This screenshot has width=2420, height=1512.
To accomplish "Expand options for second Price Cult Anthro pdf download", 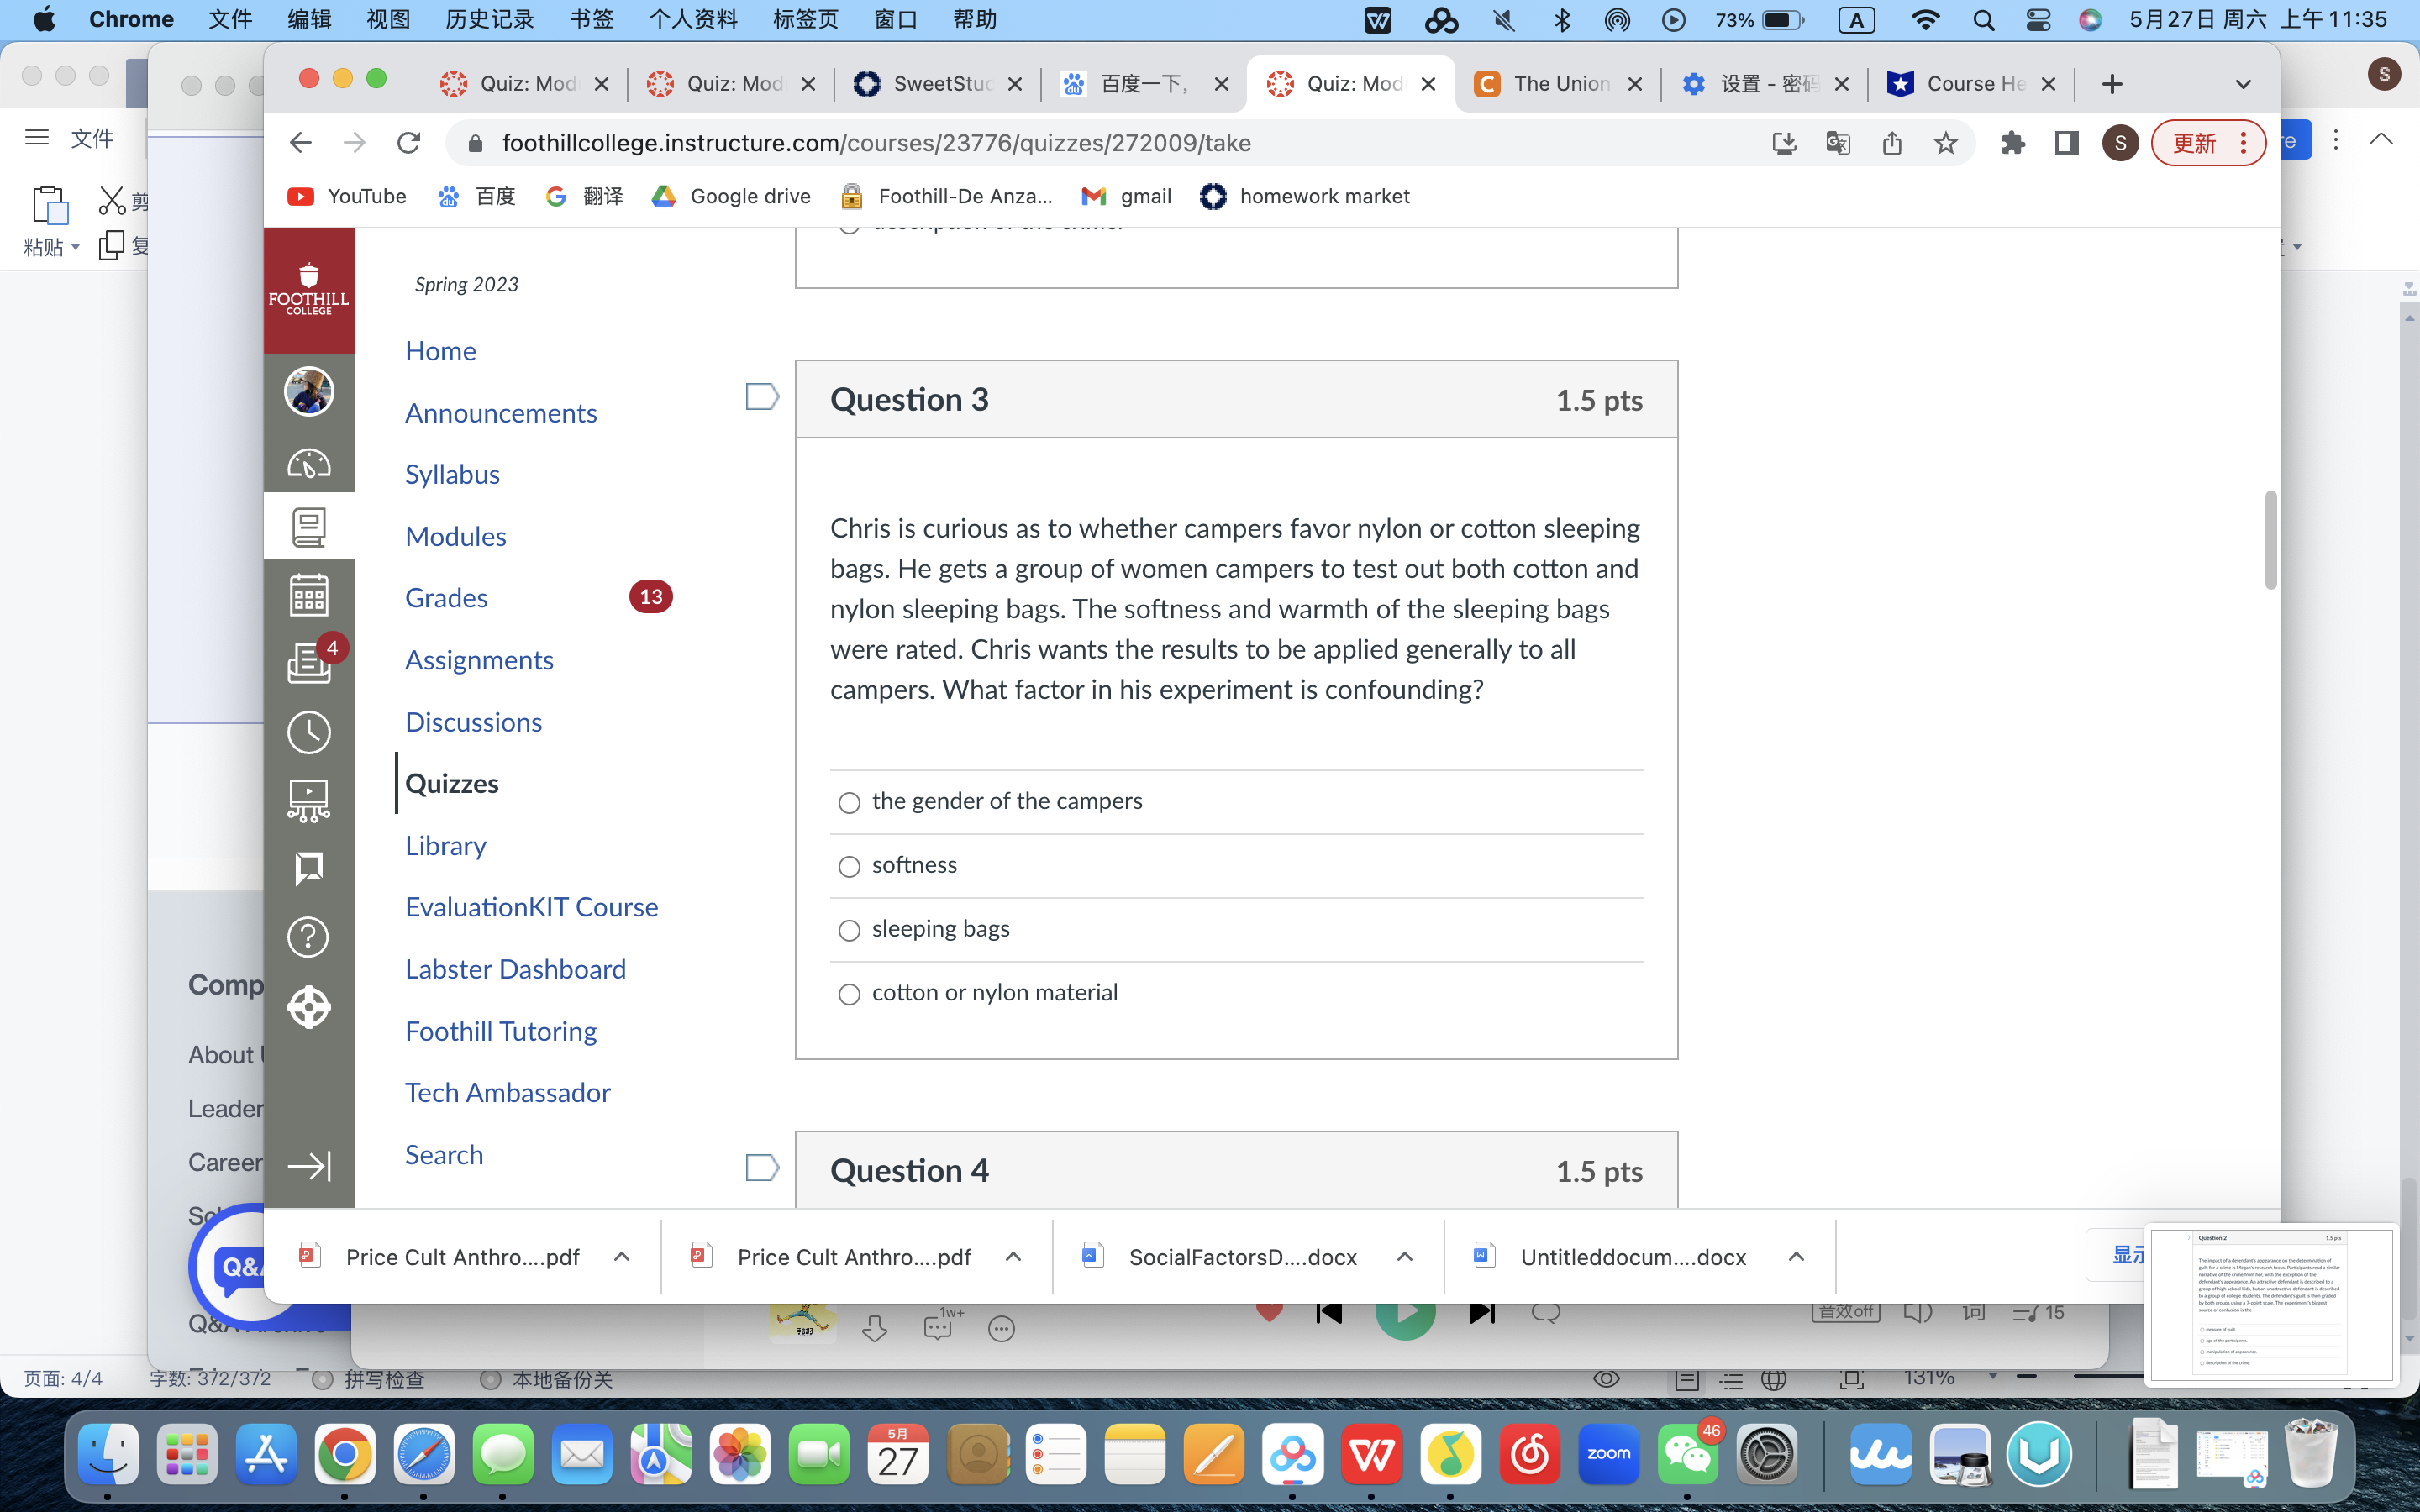I will pos(1013,1257).
